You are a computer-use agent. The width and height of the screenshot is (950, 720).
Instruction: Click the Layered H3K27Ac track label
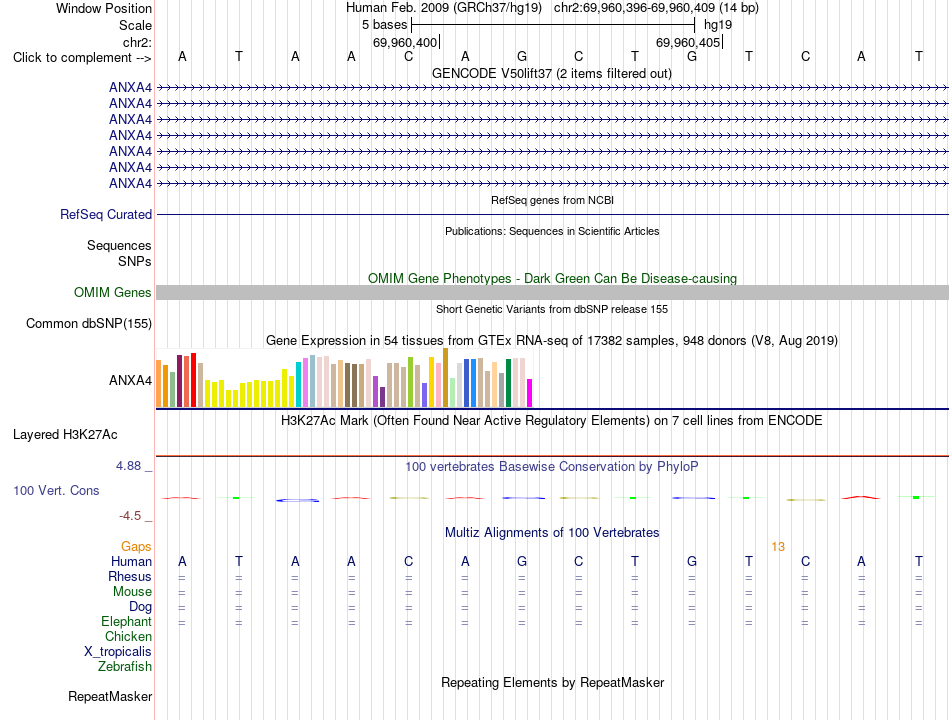[65, 435]
